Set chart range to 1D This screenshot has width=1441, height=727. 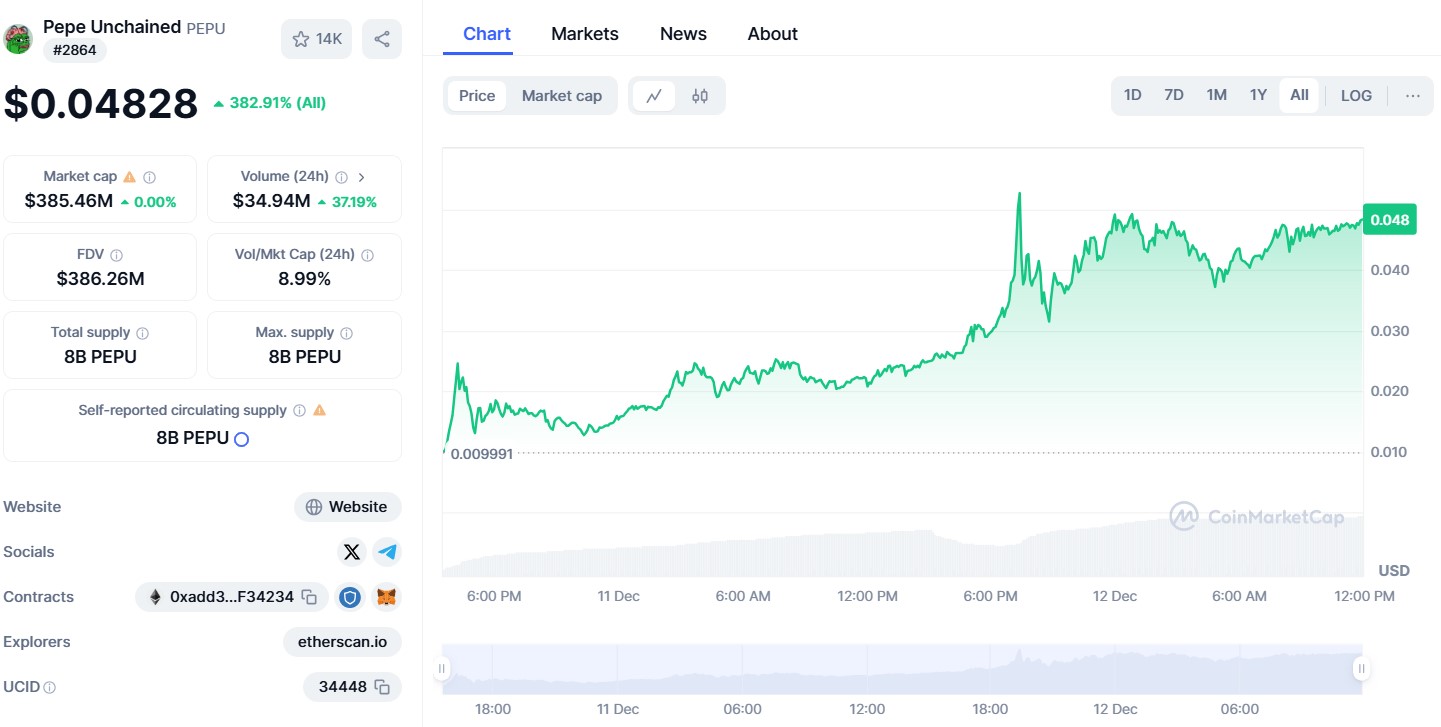1132,96
